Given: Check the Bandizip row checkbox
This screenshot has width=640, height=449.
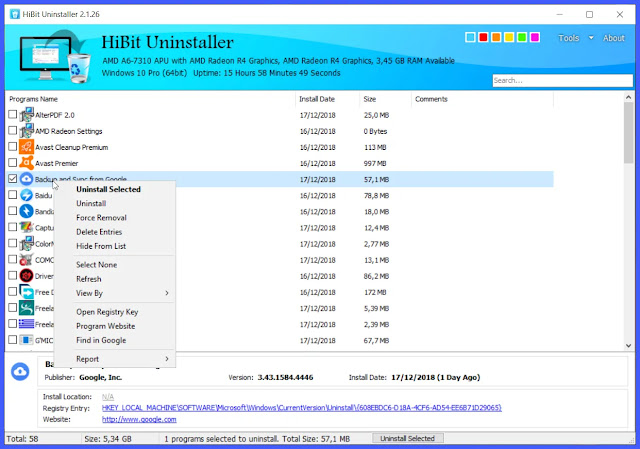Looking at the screenshot, I should coord(13,211).
